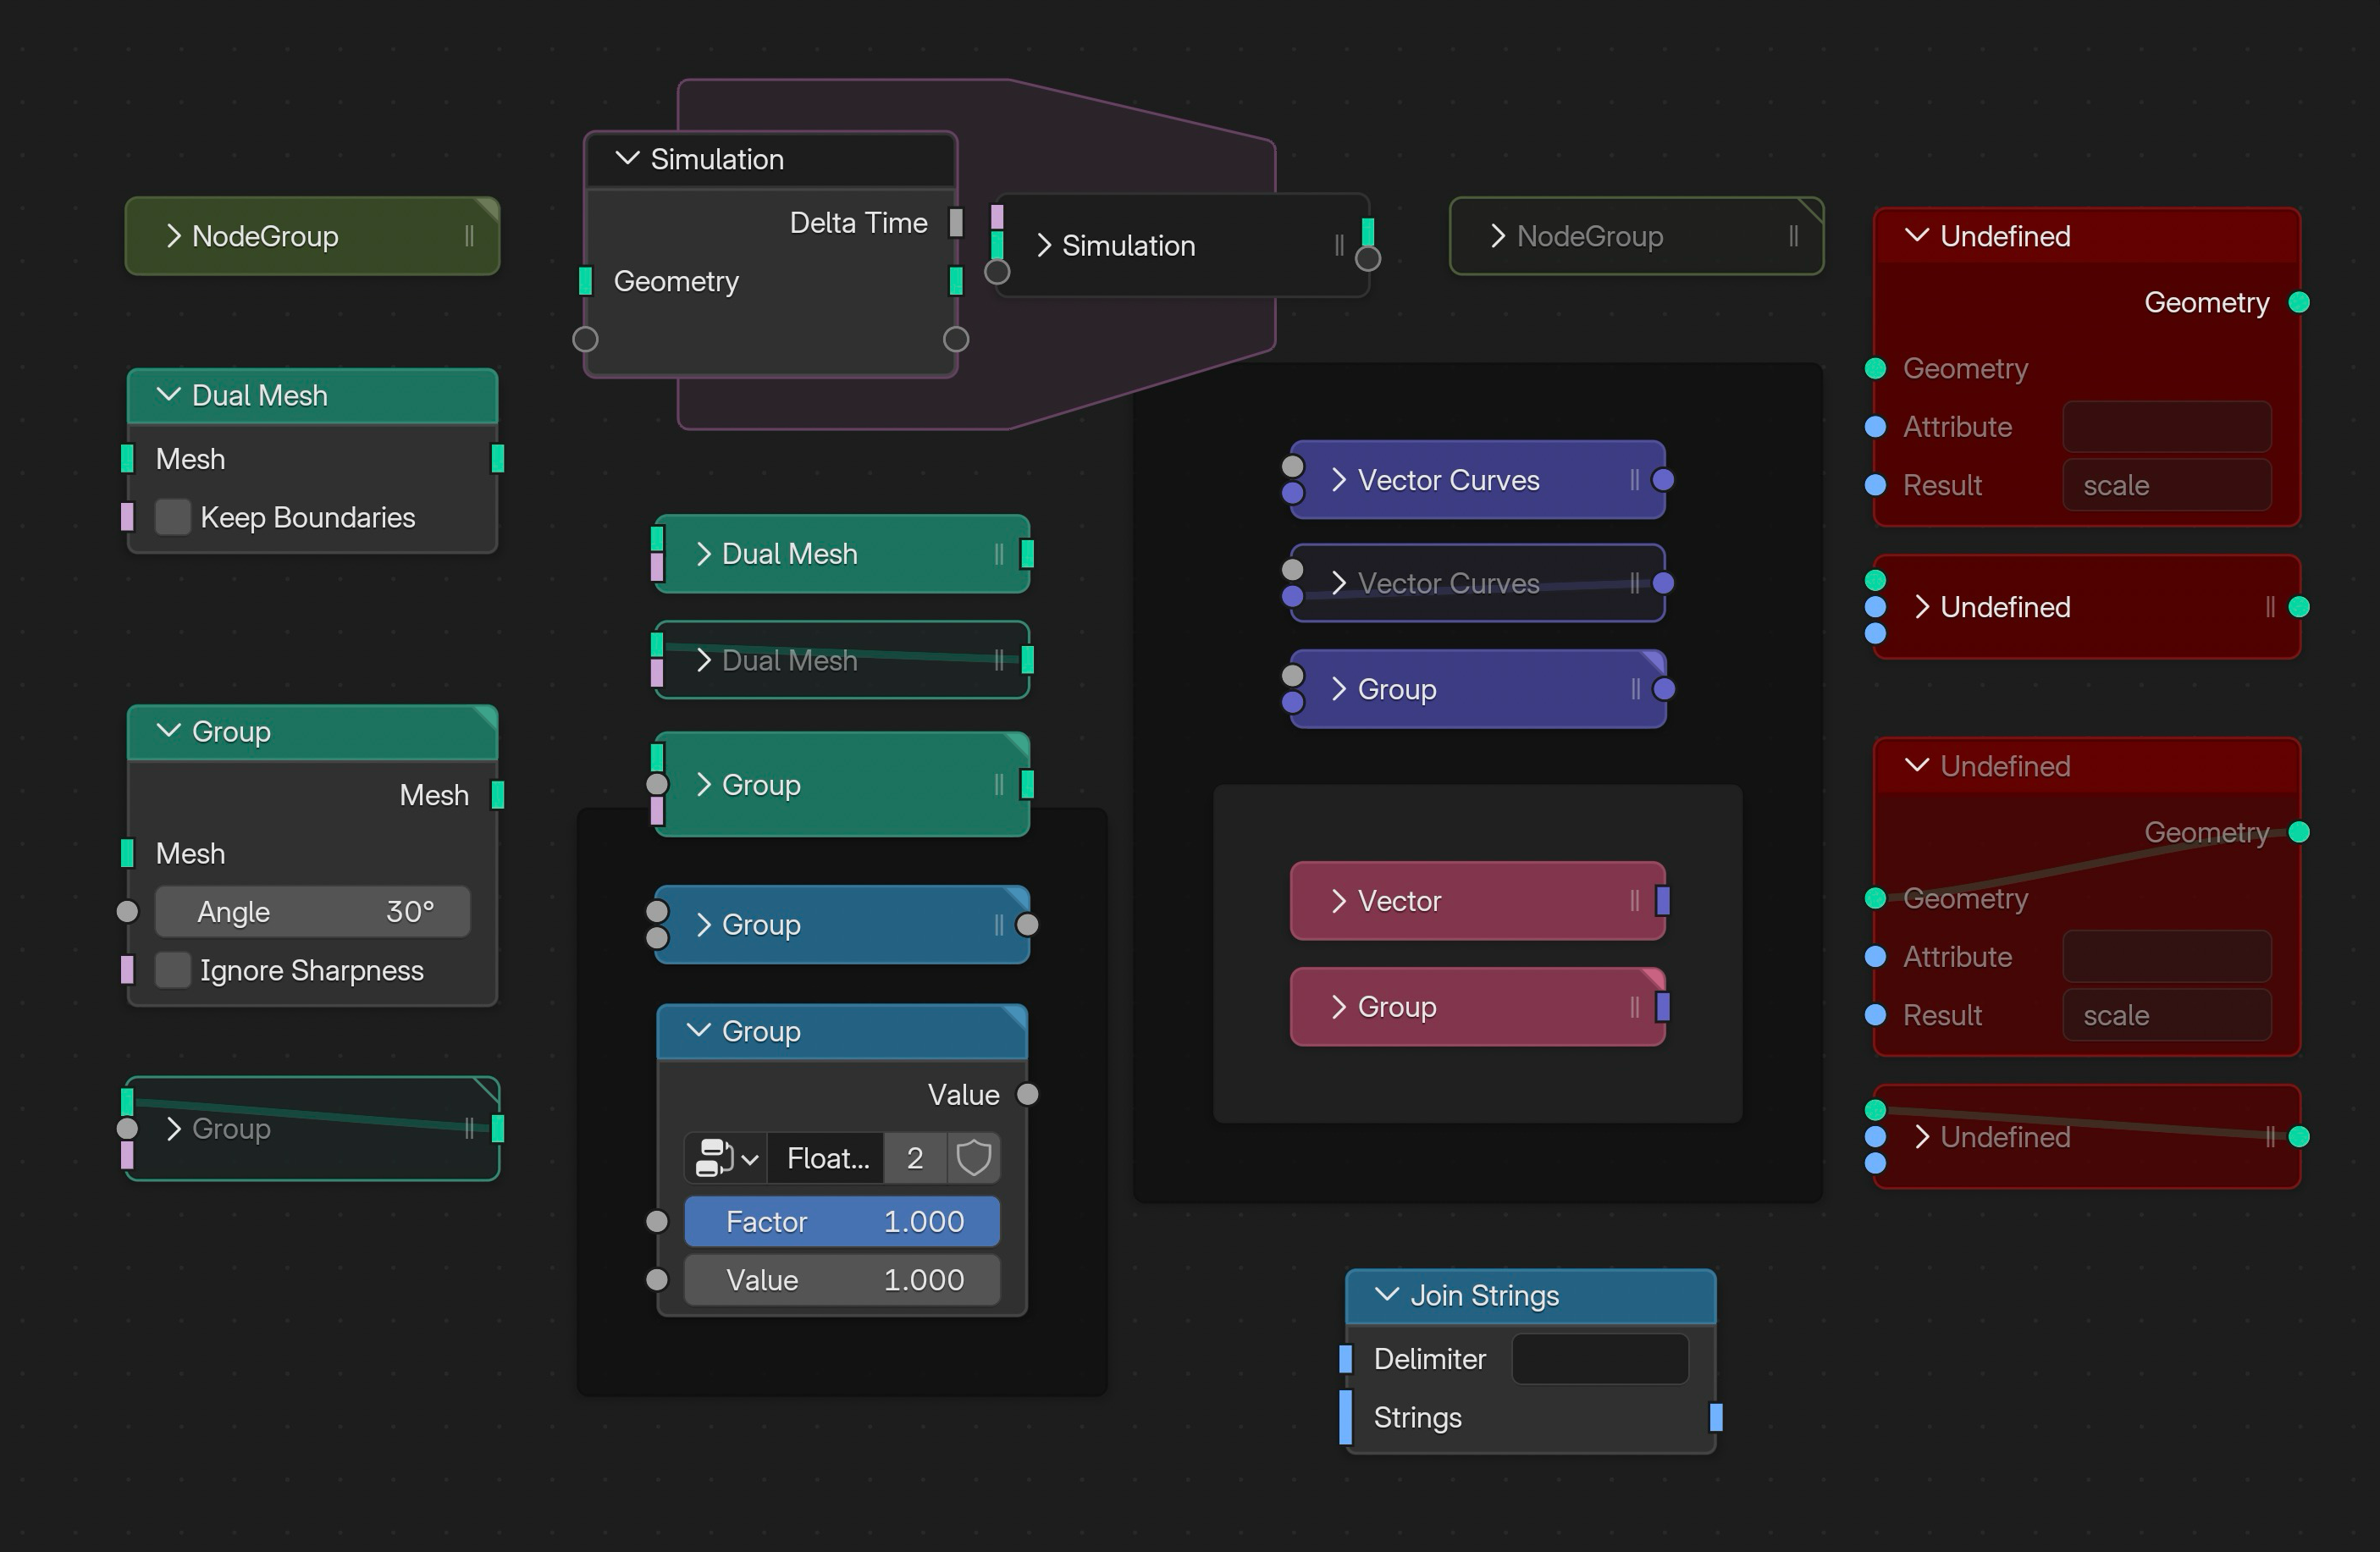Viewport: 2380px width, 1552px height.
Task: Click the Strings label in Join Strings node
Action: 1417,1417
